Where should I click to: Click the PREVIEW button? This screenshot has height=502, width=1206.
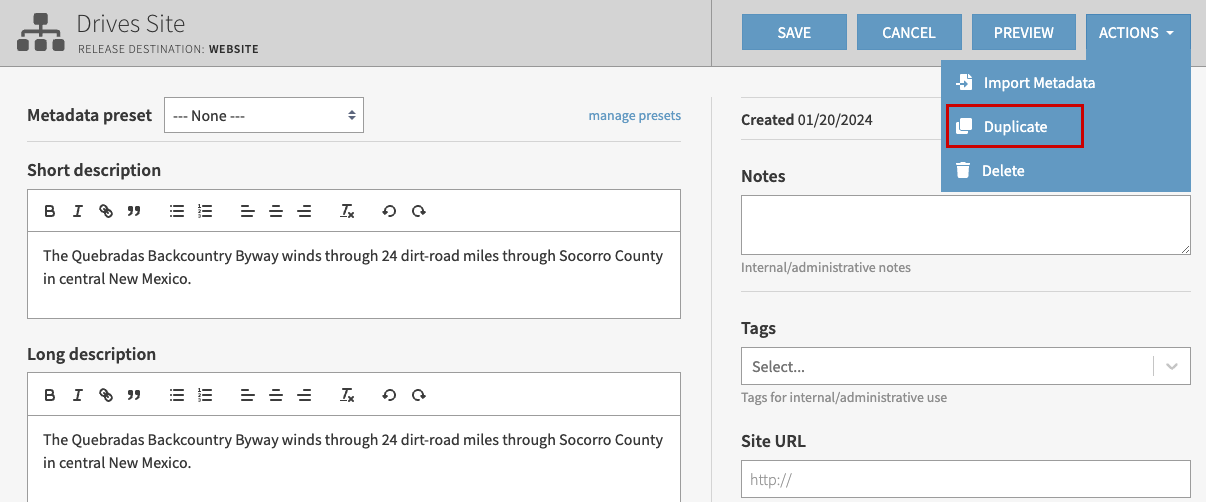click(x=1024, y=32)
